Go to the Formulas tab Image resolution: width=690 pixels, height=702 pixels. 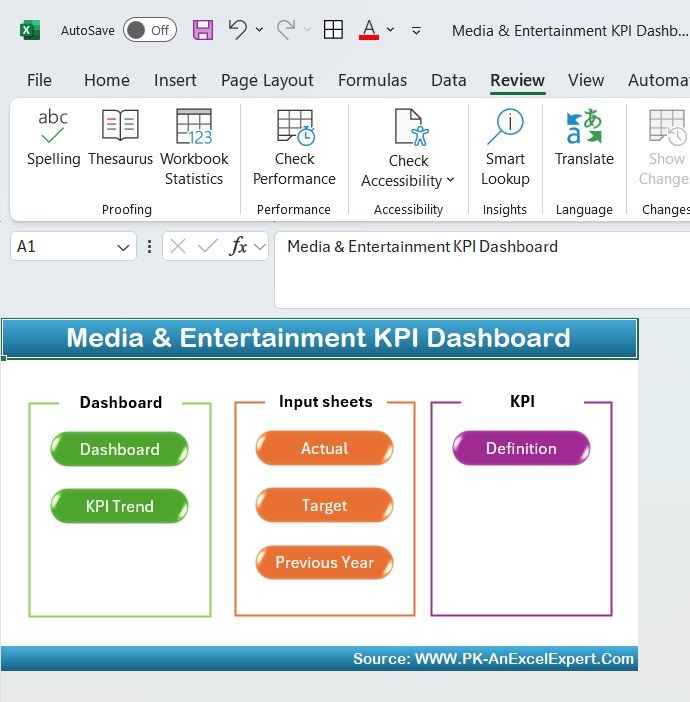coord(373,80)
